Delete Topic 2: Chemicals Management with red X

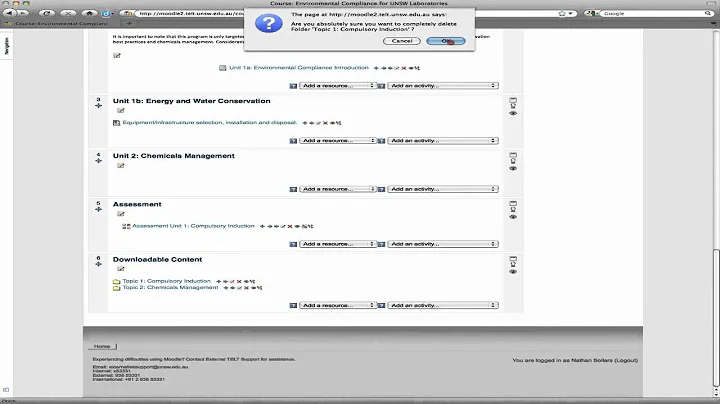click(246, 288)
